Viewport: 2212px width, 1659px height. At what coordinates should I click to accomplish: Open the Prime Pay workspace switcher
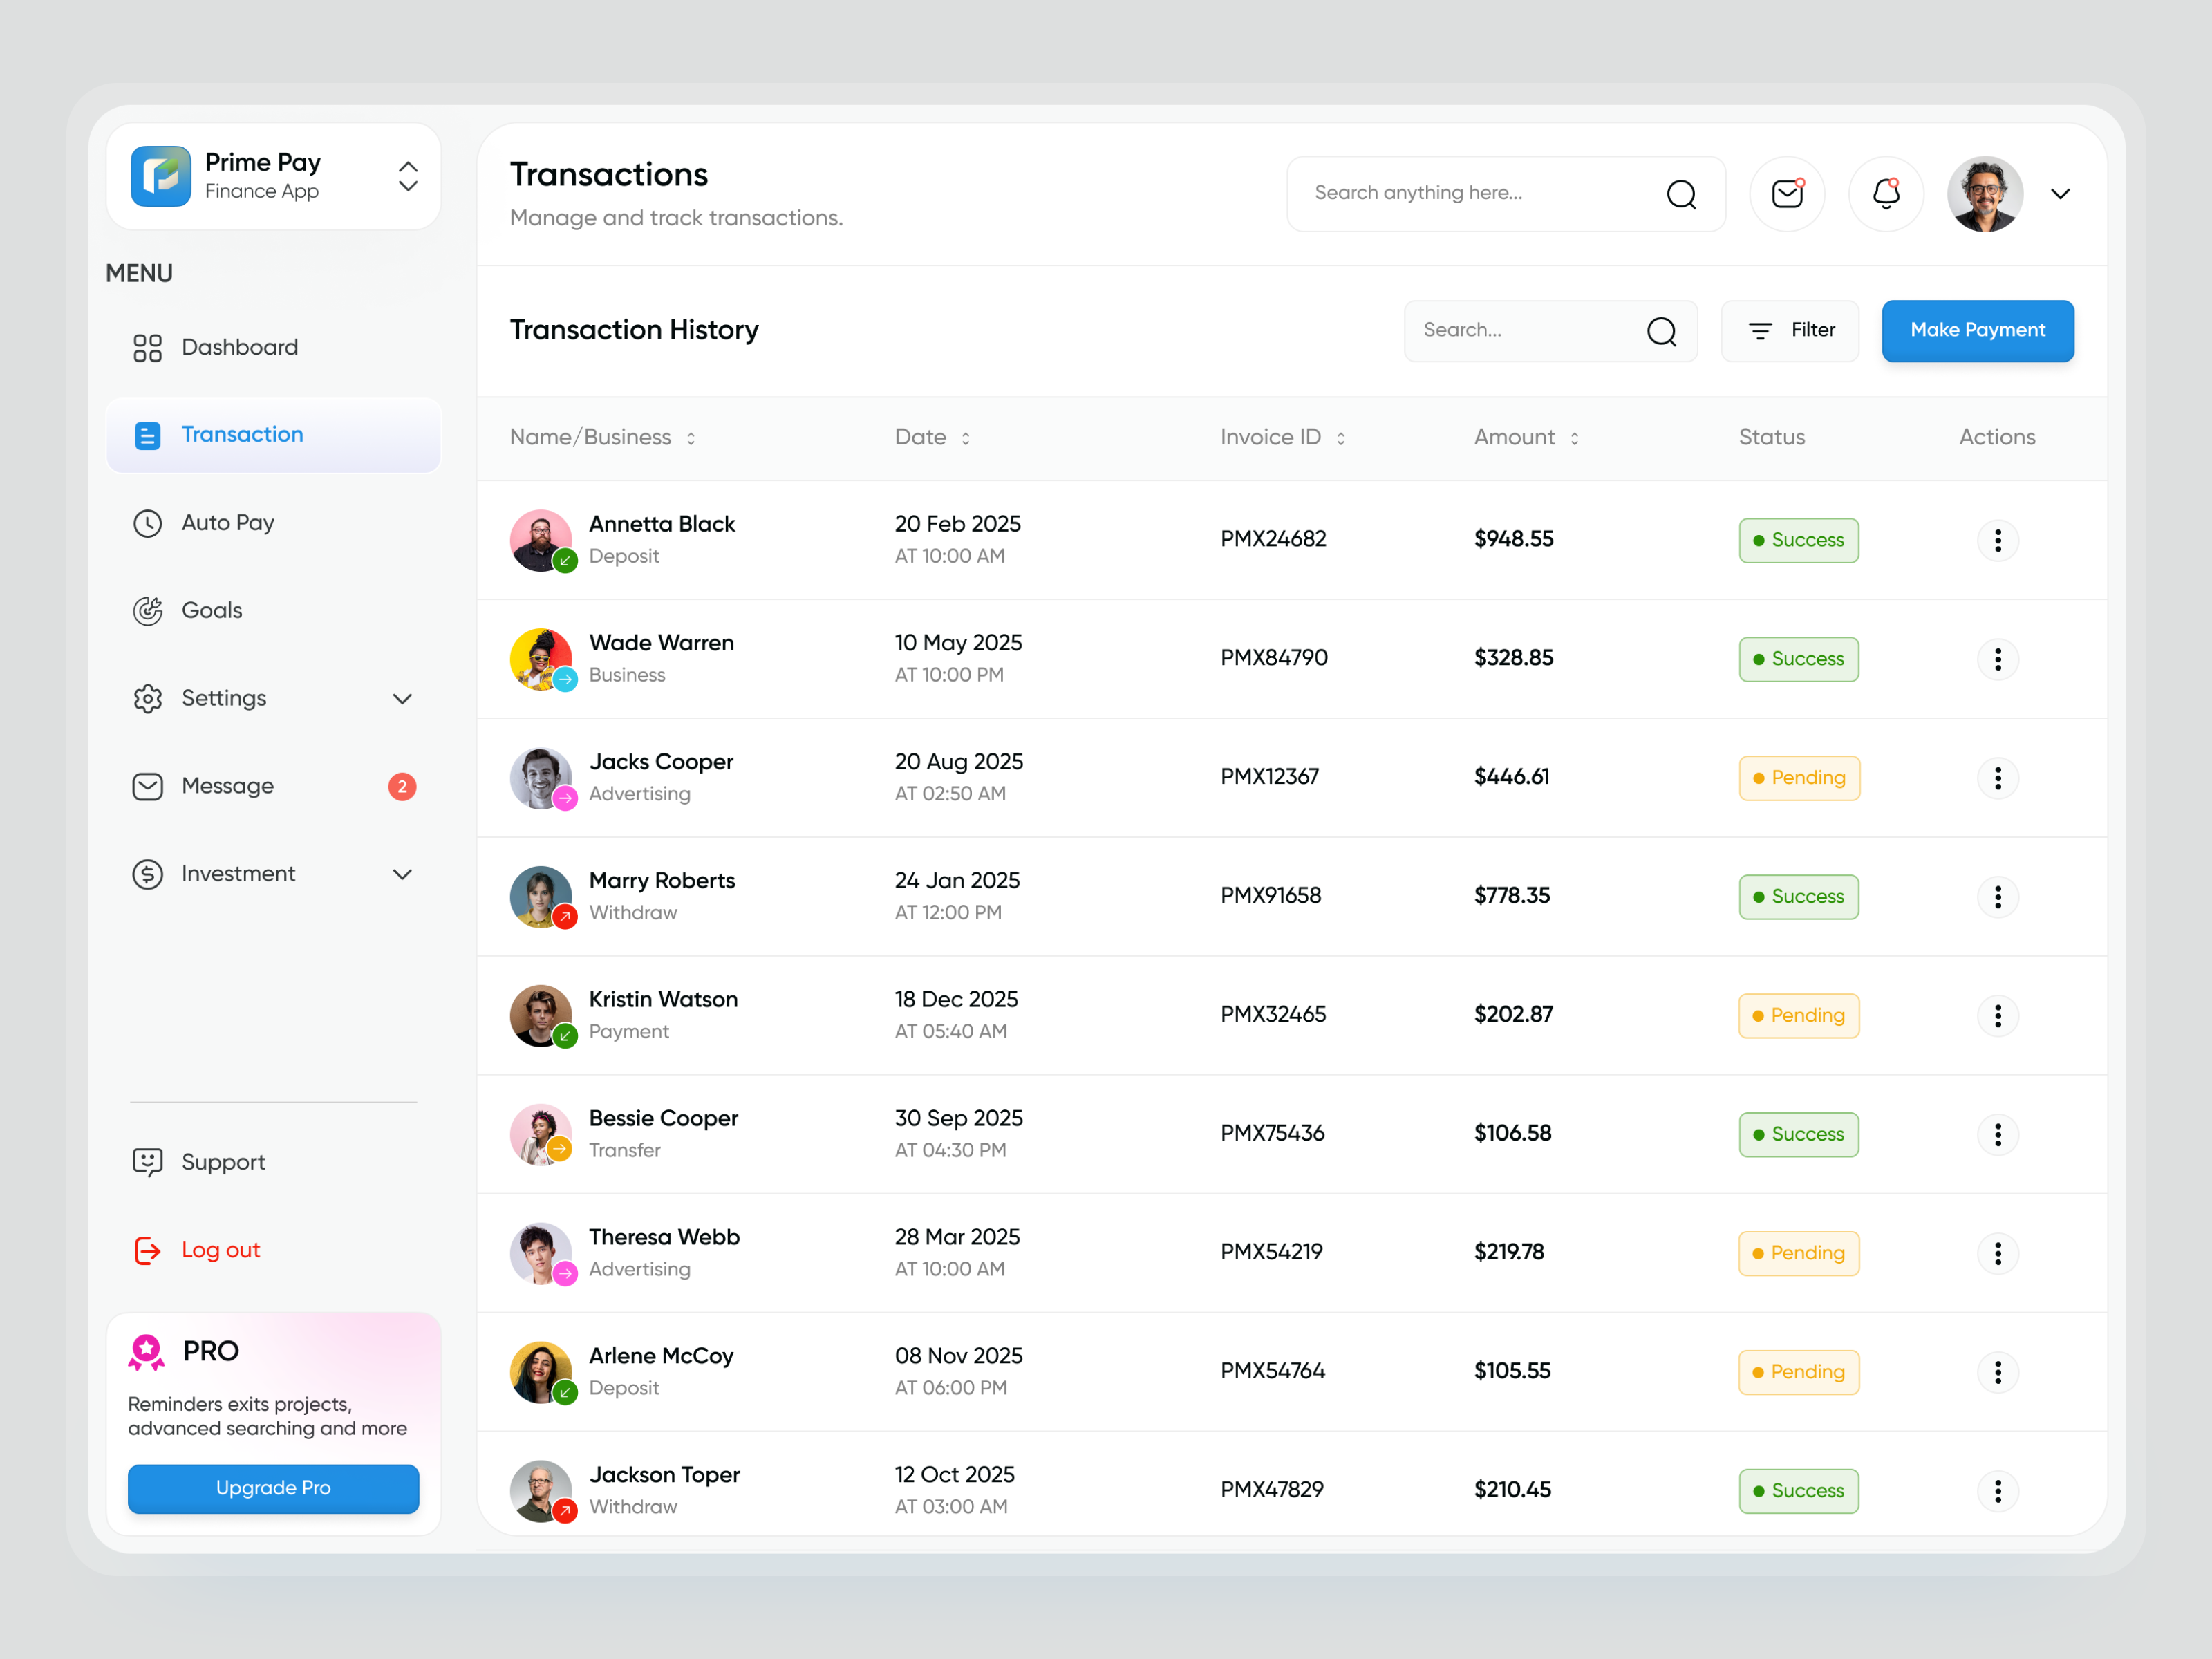pos(408,176)
